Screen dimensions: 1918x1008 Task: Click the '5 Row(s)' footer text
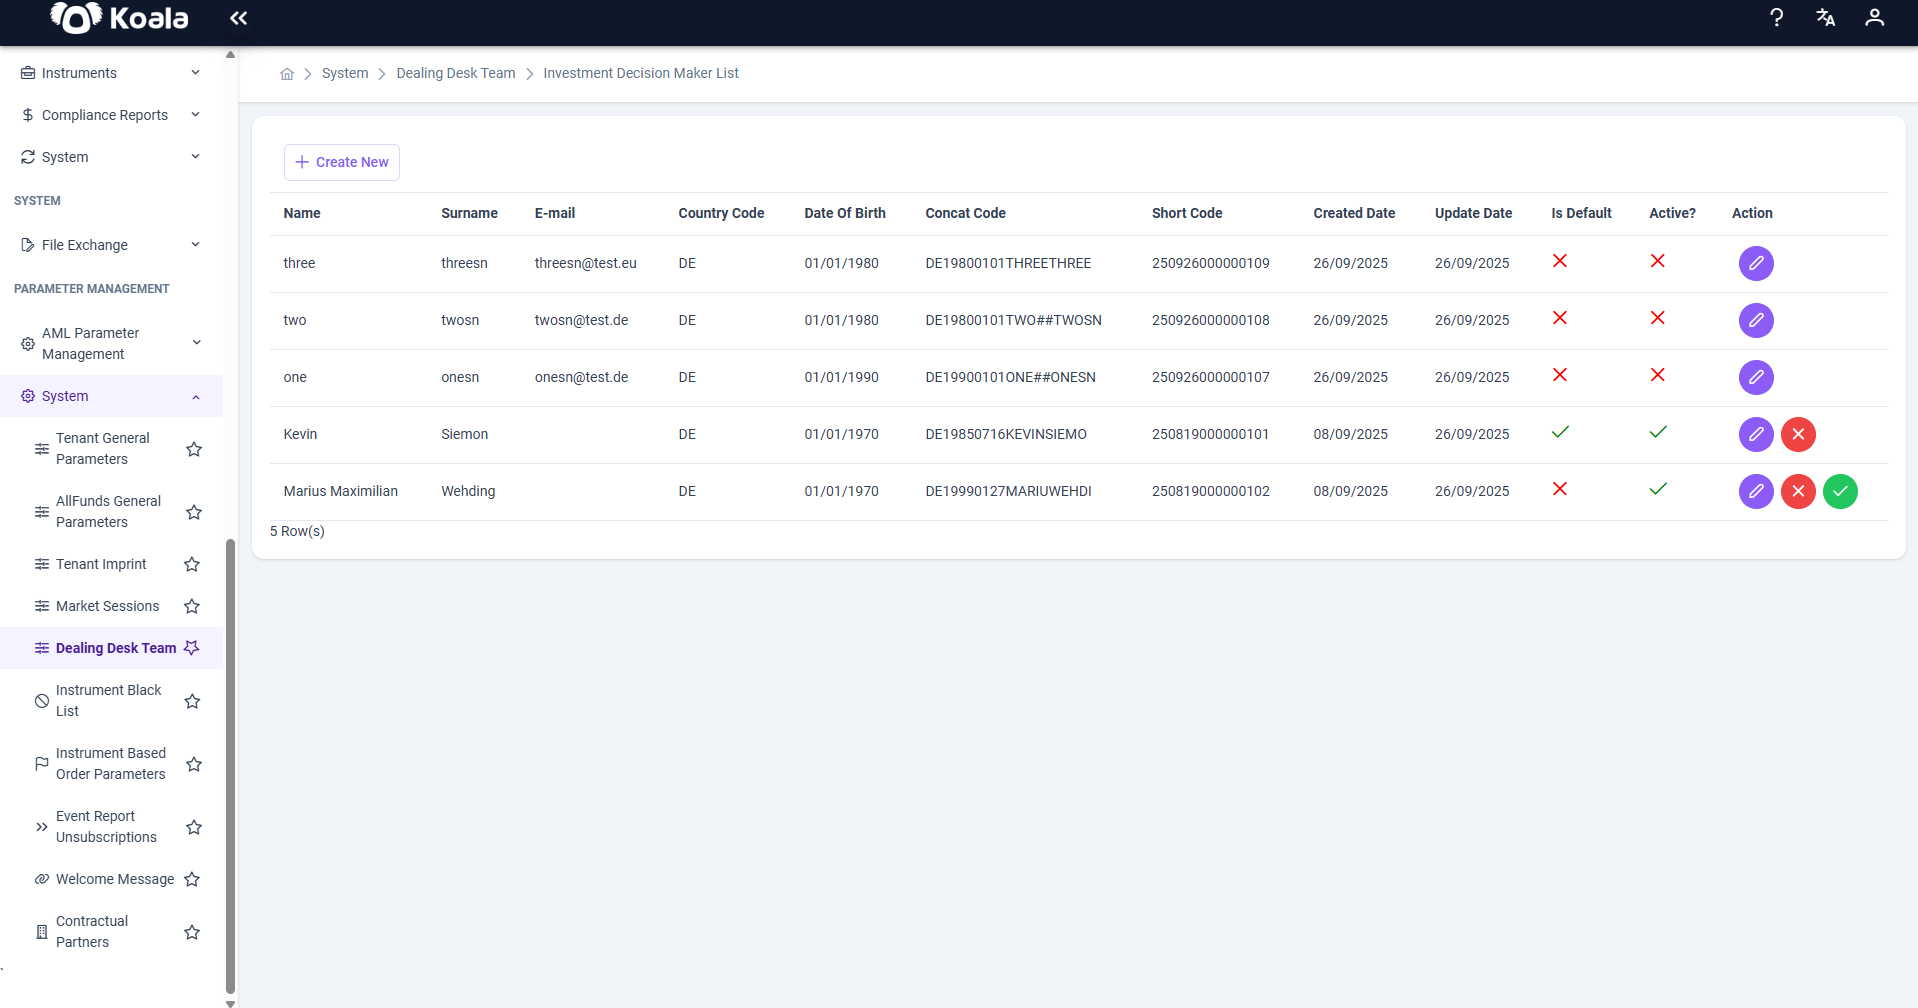click(x=297, y=532)
